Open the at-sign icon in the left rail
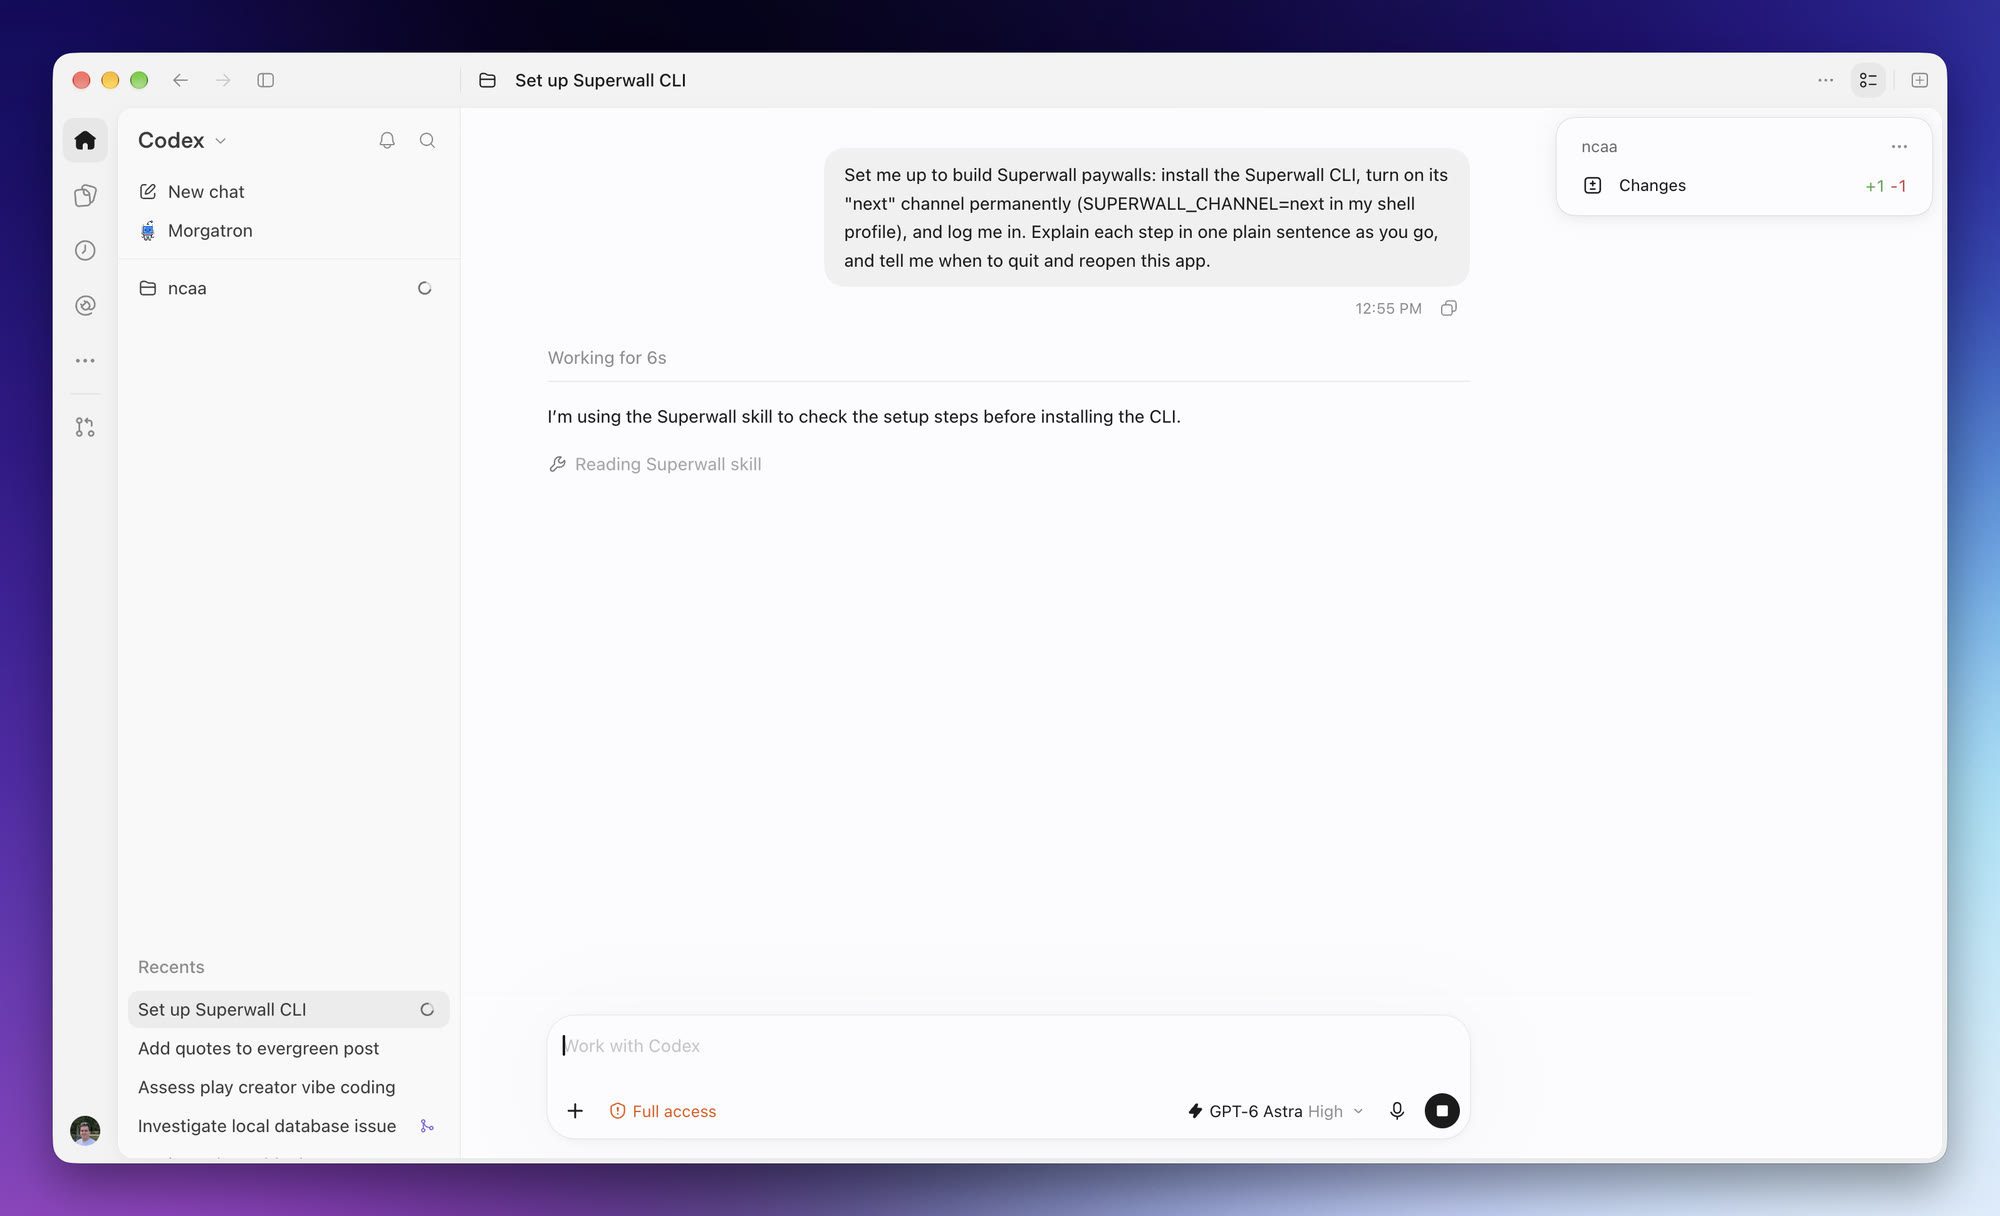 (x=85, y=305)
